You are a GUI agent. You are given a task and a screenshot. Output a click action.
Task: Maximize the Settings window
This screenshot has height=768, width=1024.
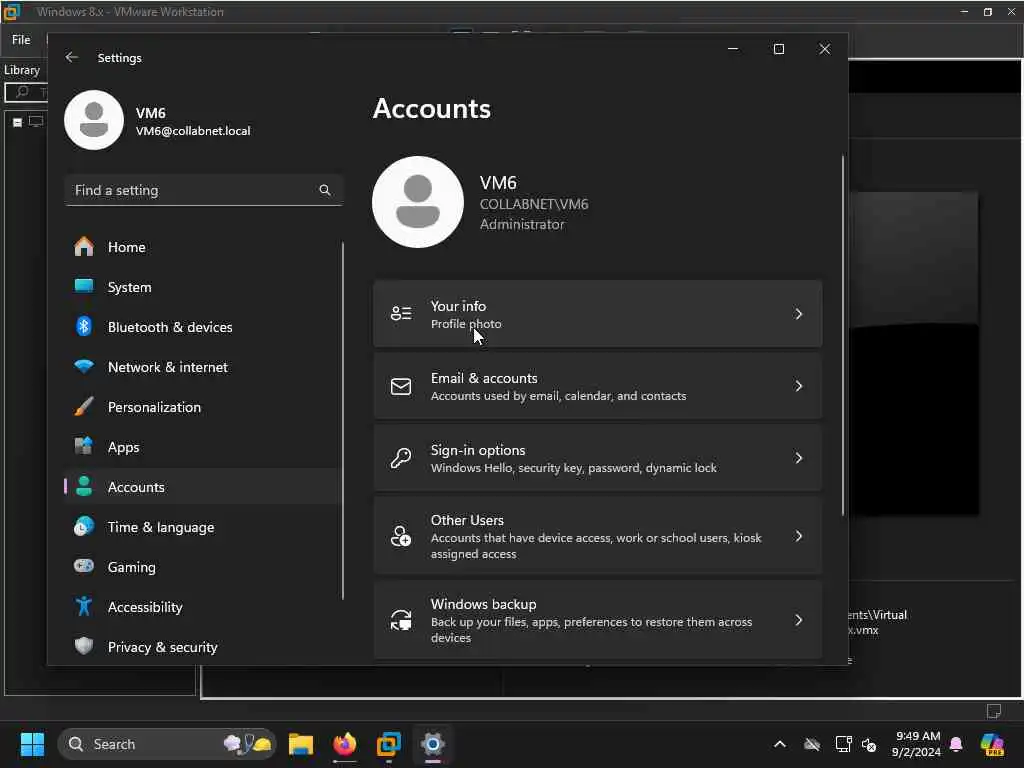(778, 49)
